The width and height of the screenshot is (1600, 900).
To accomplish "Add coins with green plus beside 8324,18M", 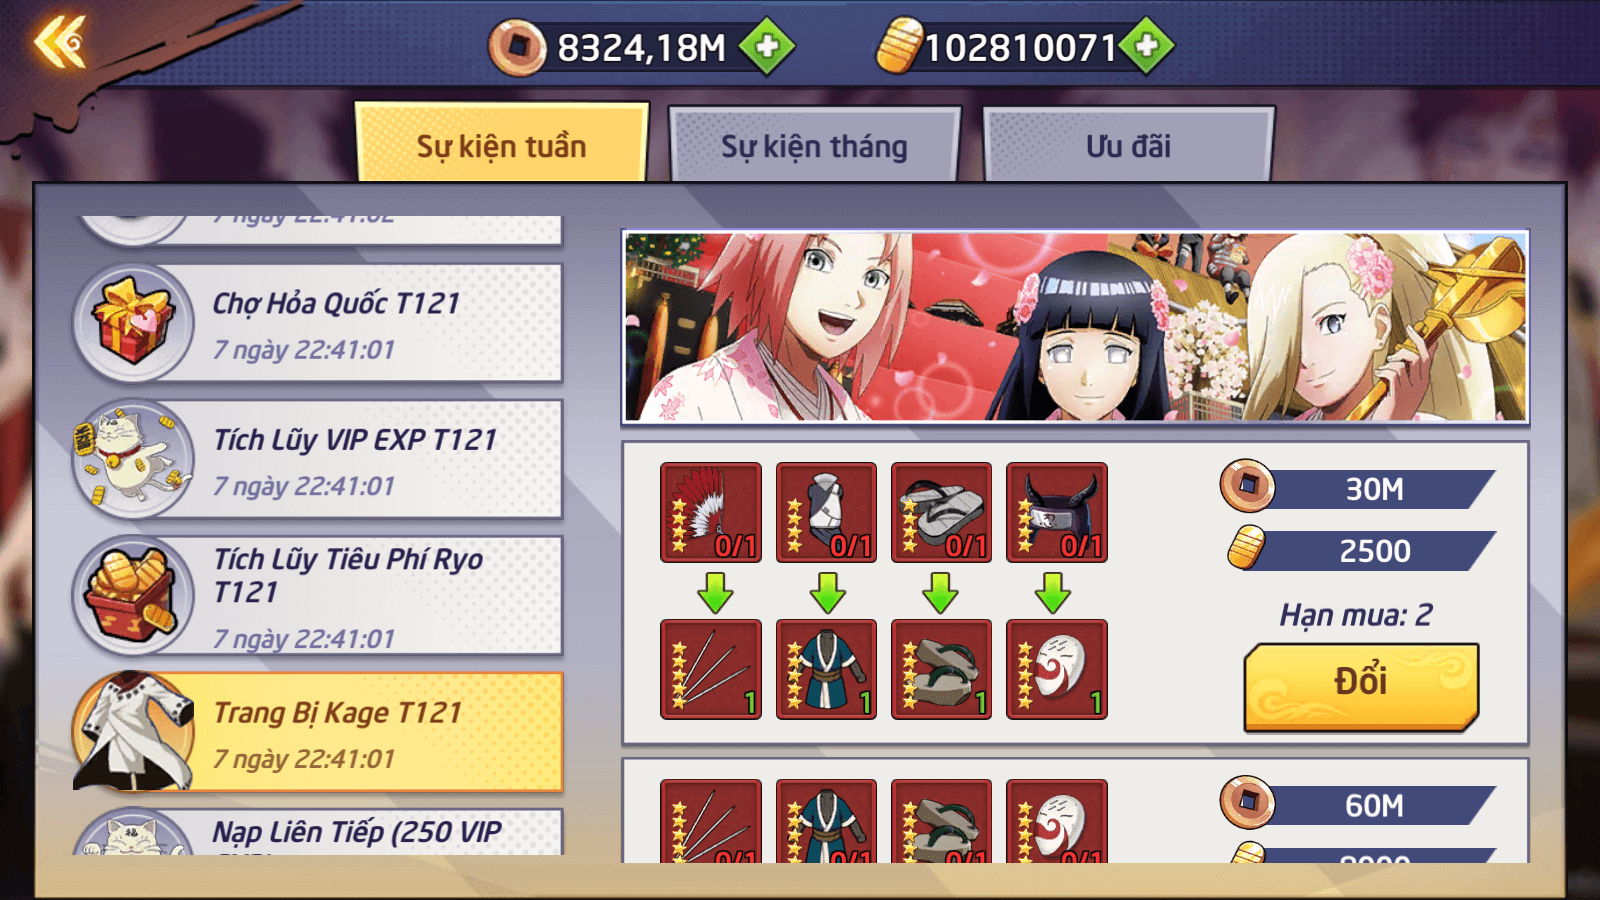I will (x=767, y=46).
